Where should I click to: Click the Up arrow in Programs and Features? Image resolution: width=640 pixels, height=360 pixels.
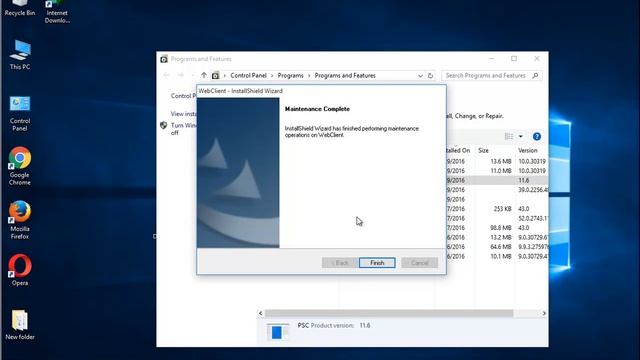point(204,76)
